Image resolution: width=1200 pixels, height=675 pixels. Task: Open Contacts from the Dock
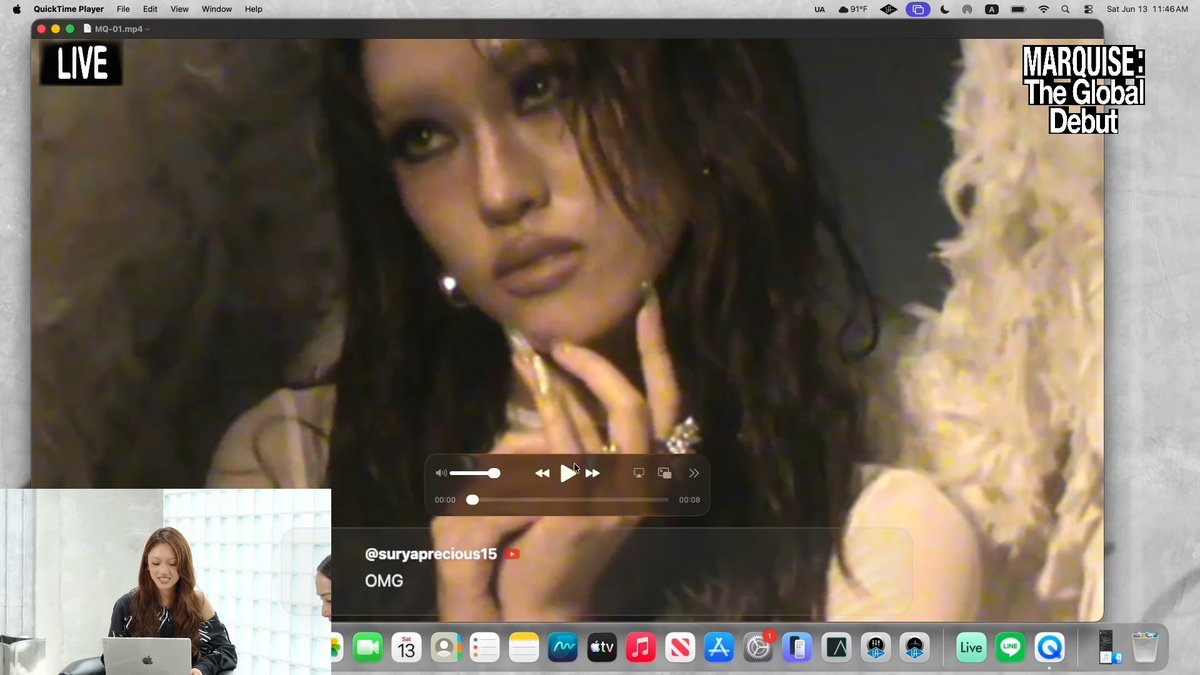445,647
